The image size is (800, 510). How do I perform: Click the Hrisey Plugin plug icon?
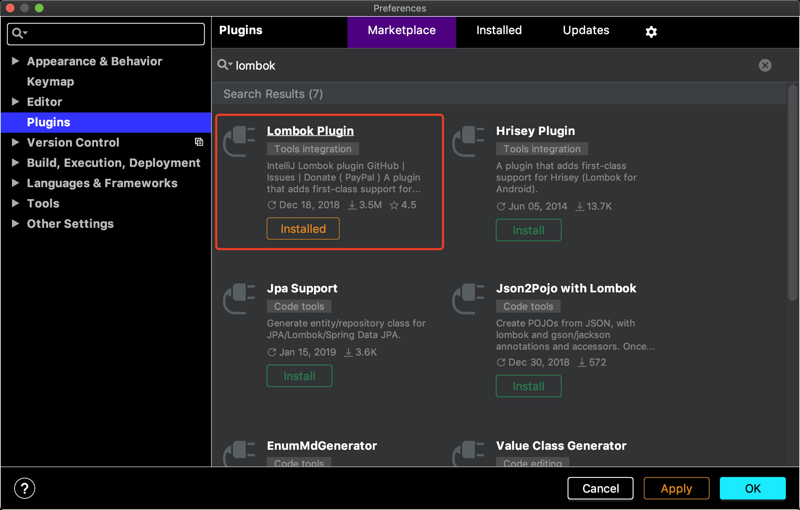[469, 141]
